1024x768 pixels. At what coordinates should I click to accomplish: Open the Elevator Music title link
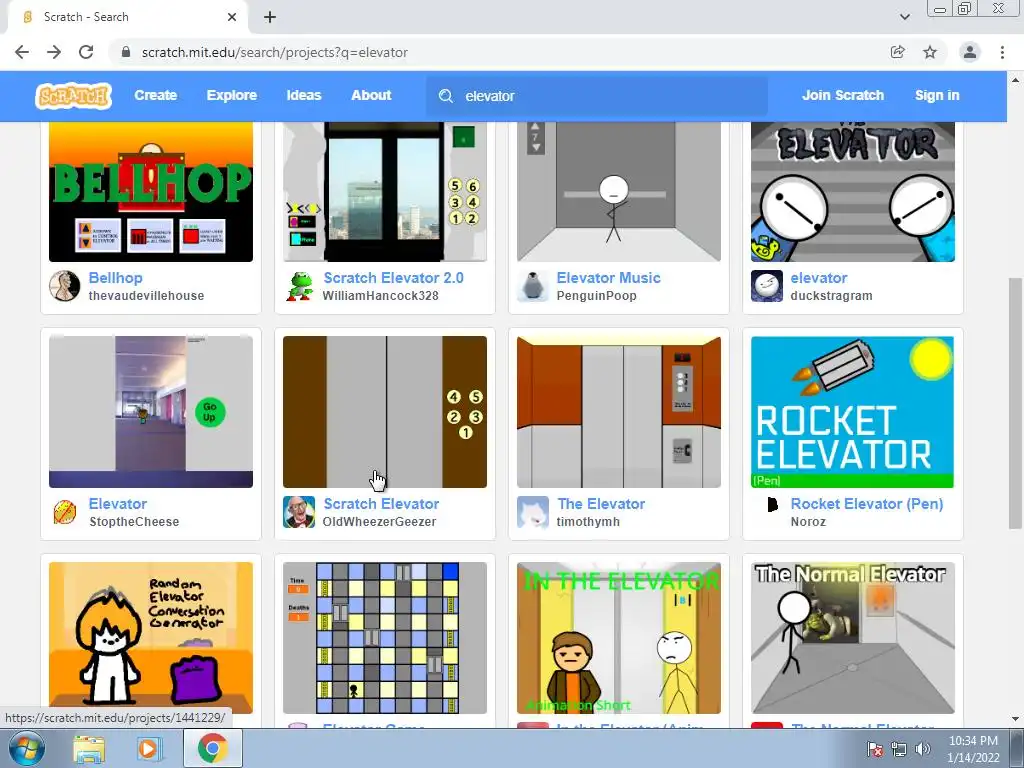pos(609,278)
